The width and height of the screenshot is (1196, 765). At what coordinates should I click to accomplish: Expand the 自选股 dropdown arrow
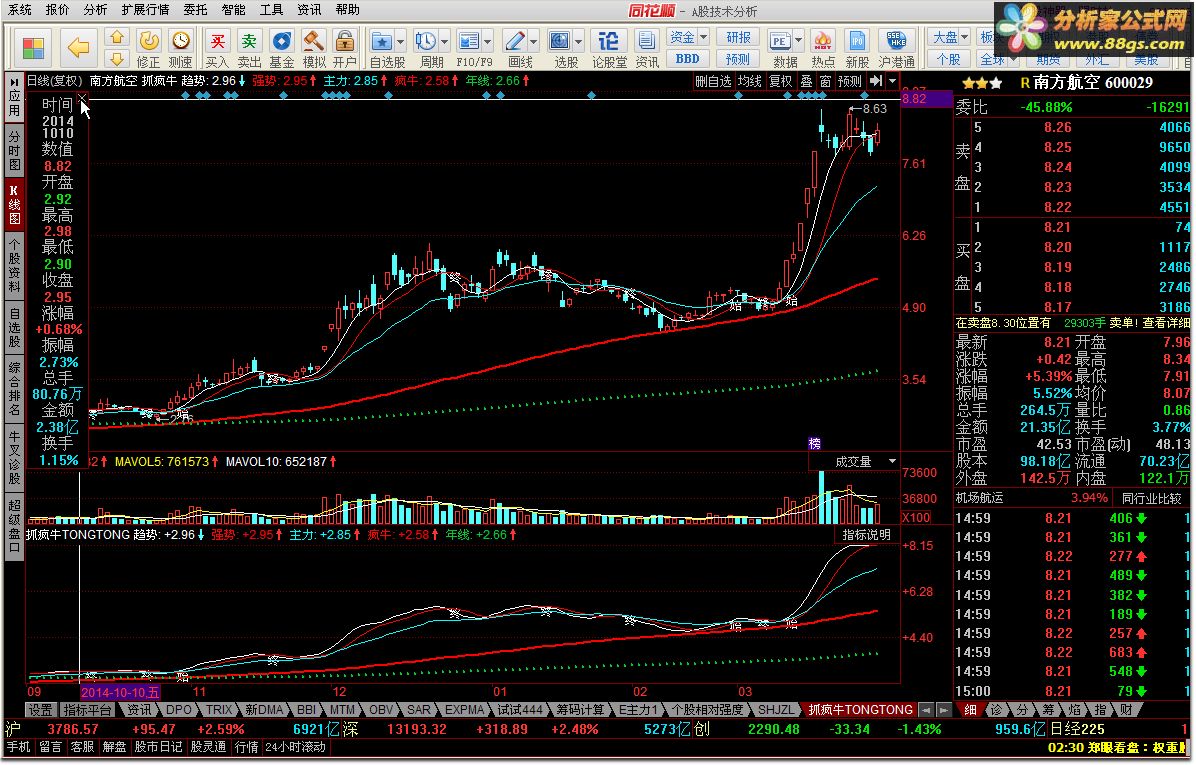(400, 42)
